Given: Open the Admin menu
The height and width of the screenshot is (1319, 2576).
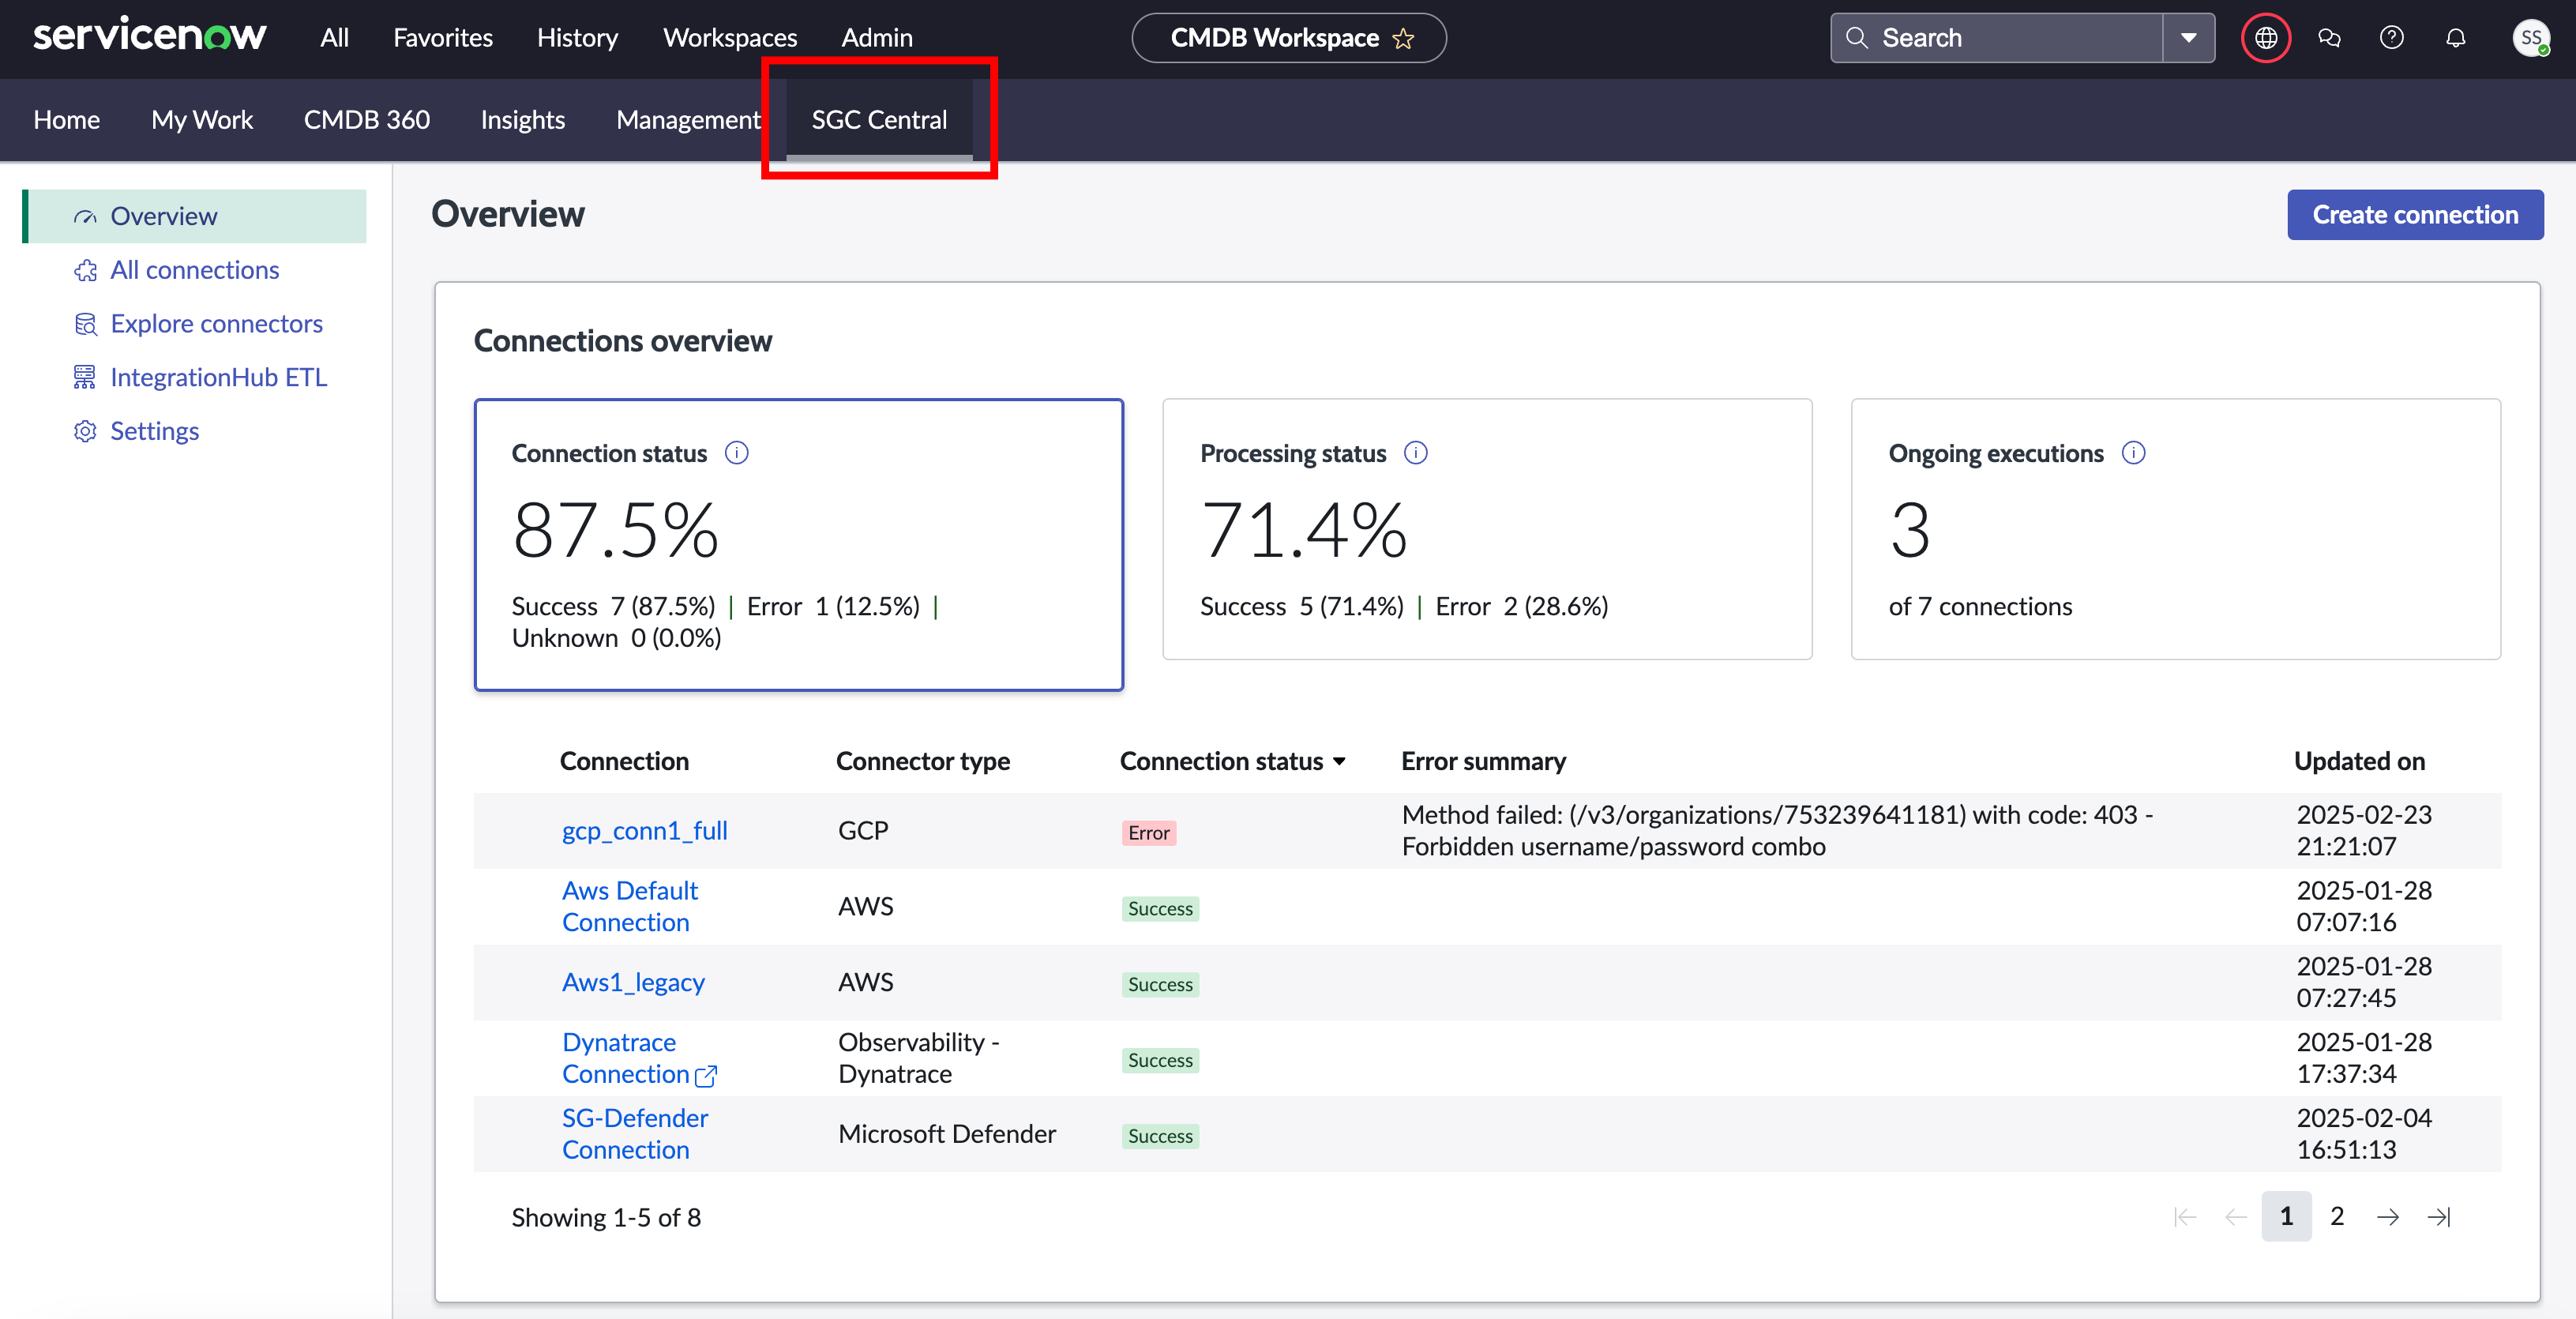Looking at the screenshot, I should coord(877,38).
